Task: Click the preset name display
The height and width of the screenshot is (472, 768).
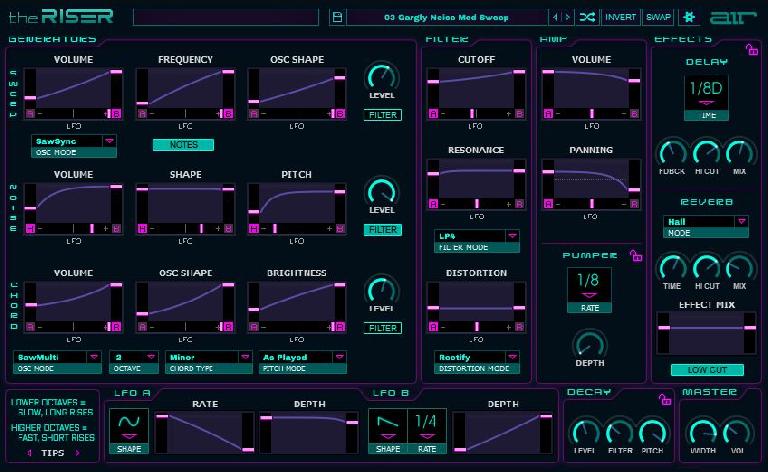Action: (447, 17)
